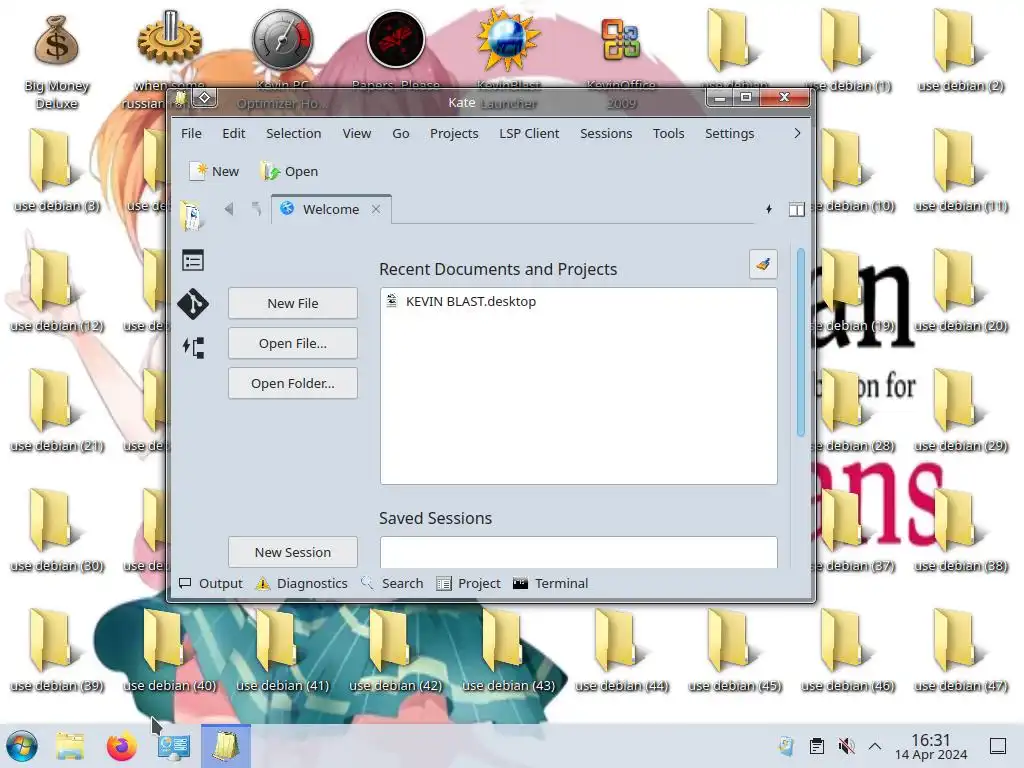Click the quick open lightning icon
This screenshot has width=1024, height=768.
769,210
